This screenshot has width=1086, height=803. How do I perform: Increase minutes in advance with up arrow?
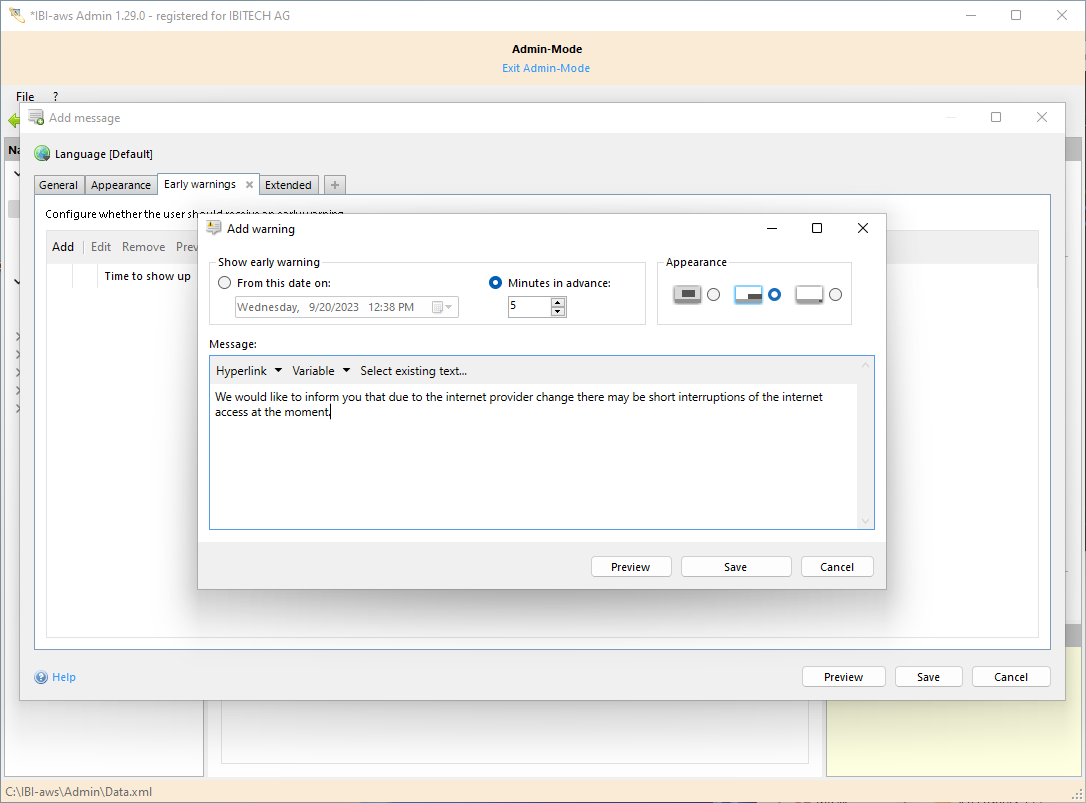click(558, 302)
